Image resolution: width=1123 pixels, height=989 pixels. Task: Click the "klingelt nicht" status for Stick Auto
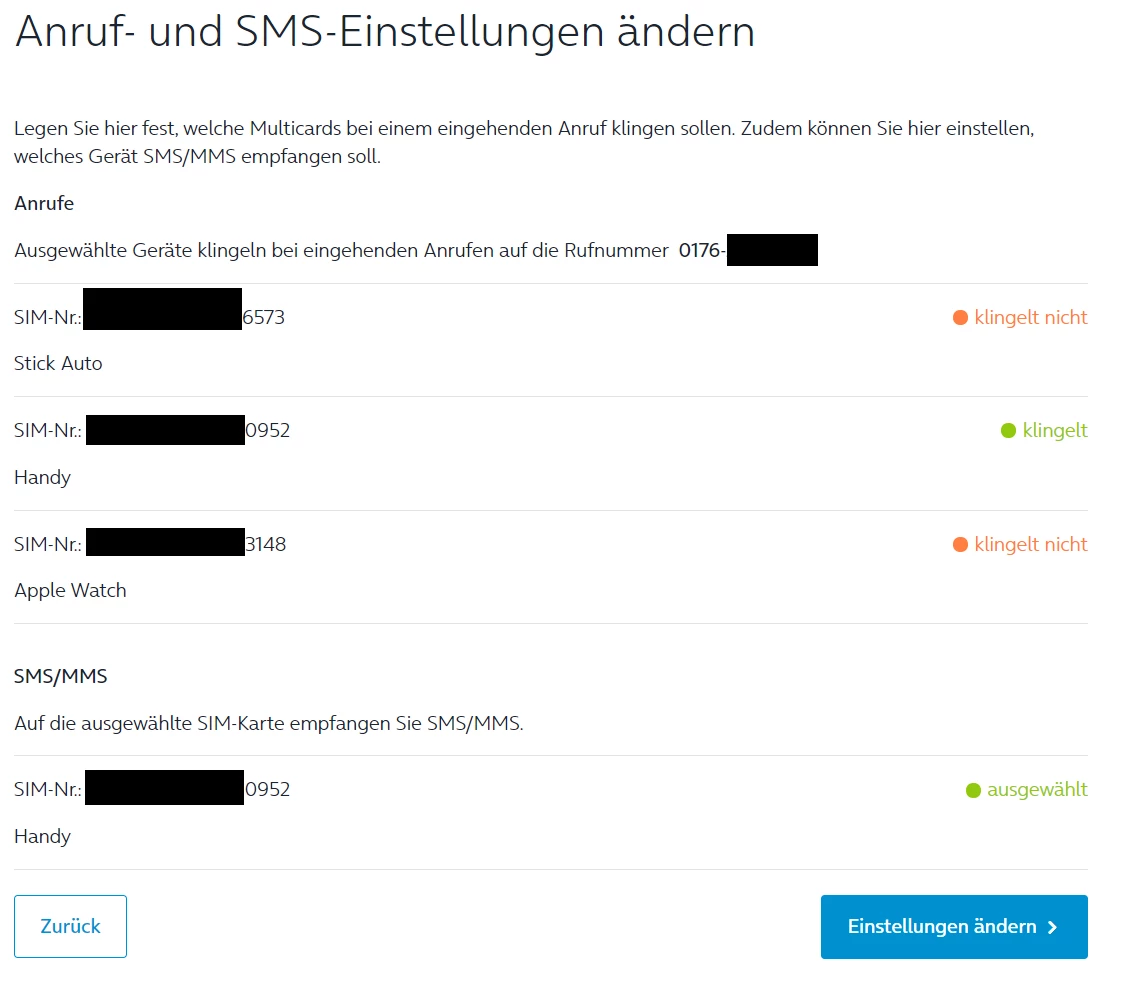click(x=1030, y=318)
